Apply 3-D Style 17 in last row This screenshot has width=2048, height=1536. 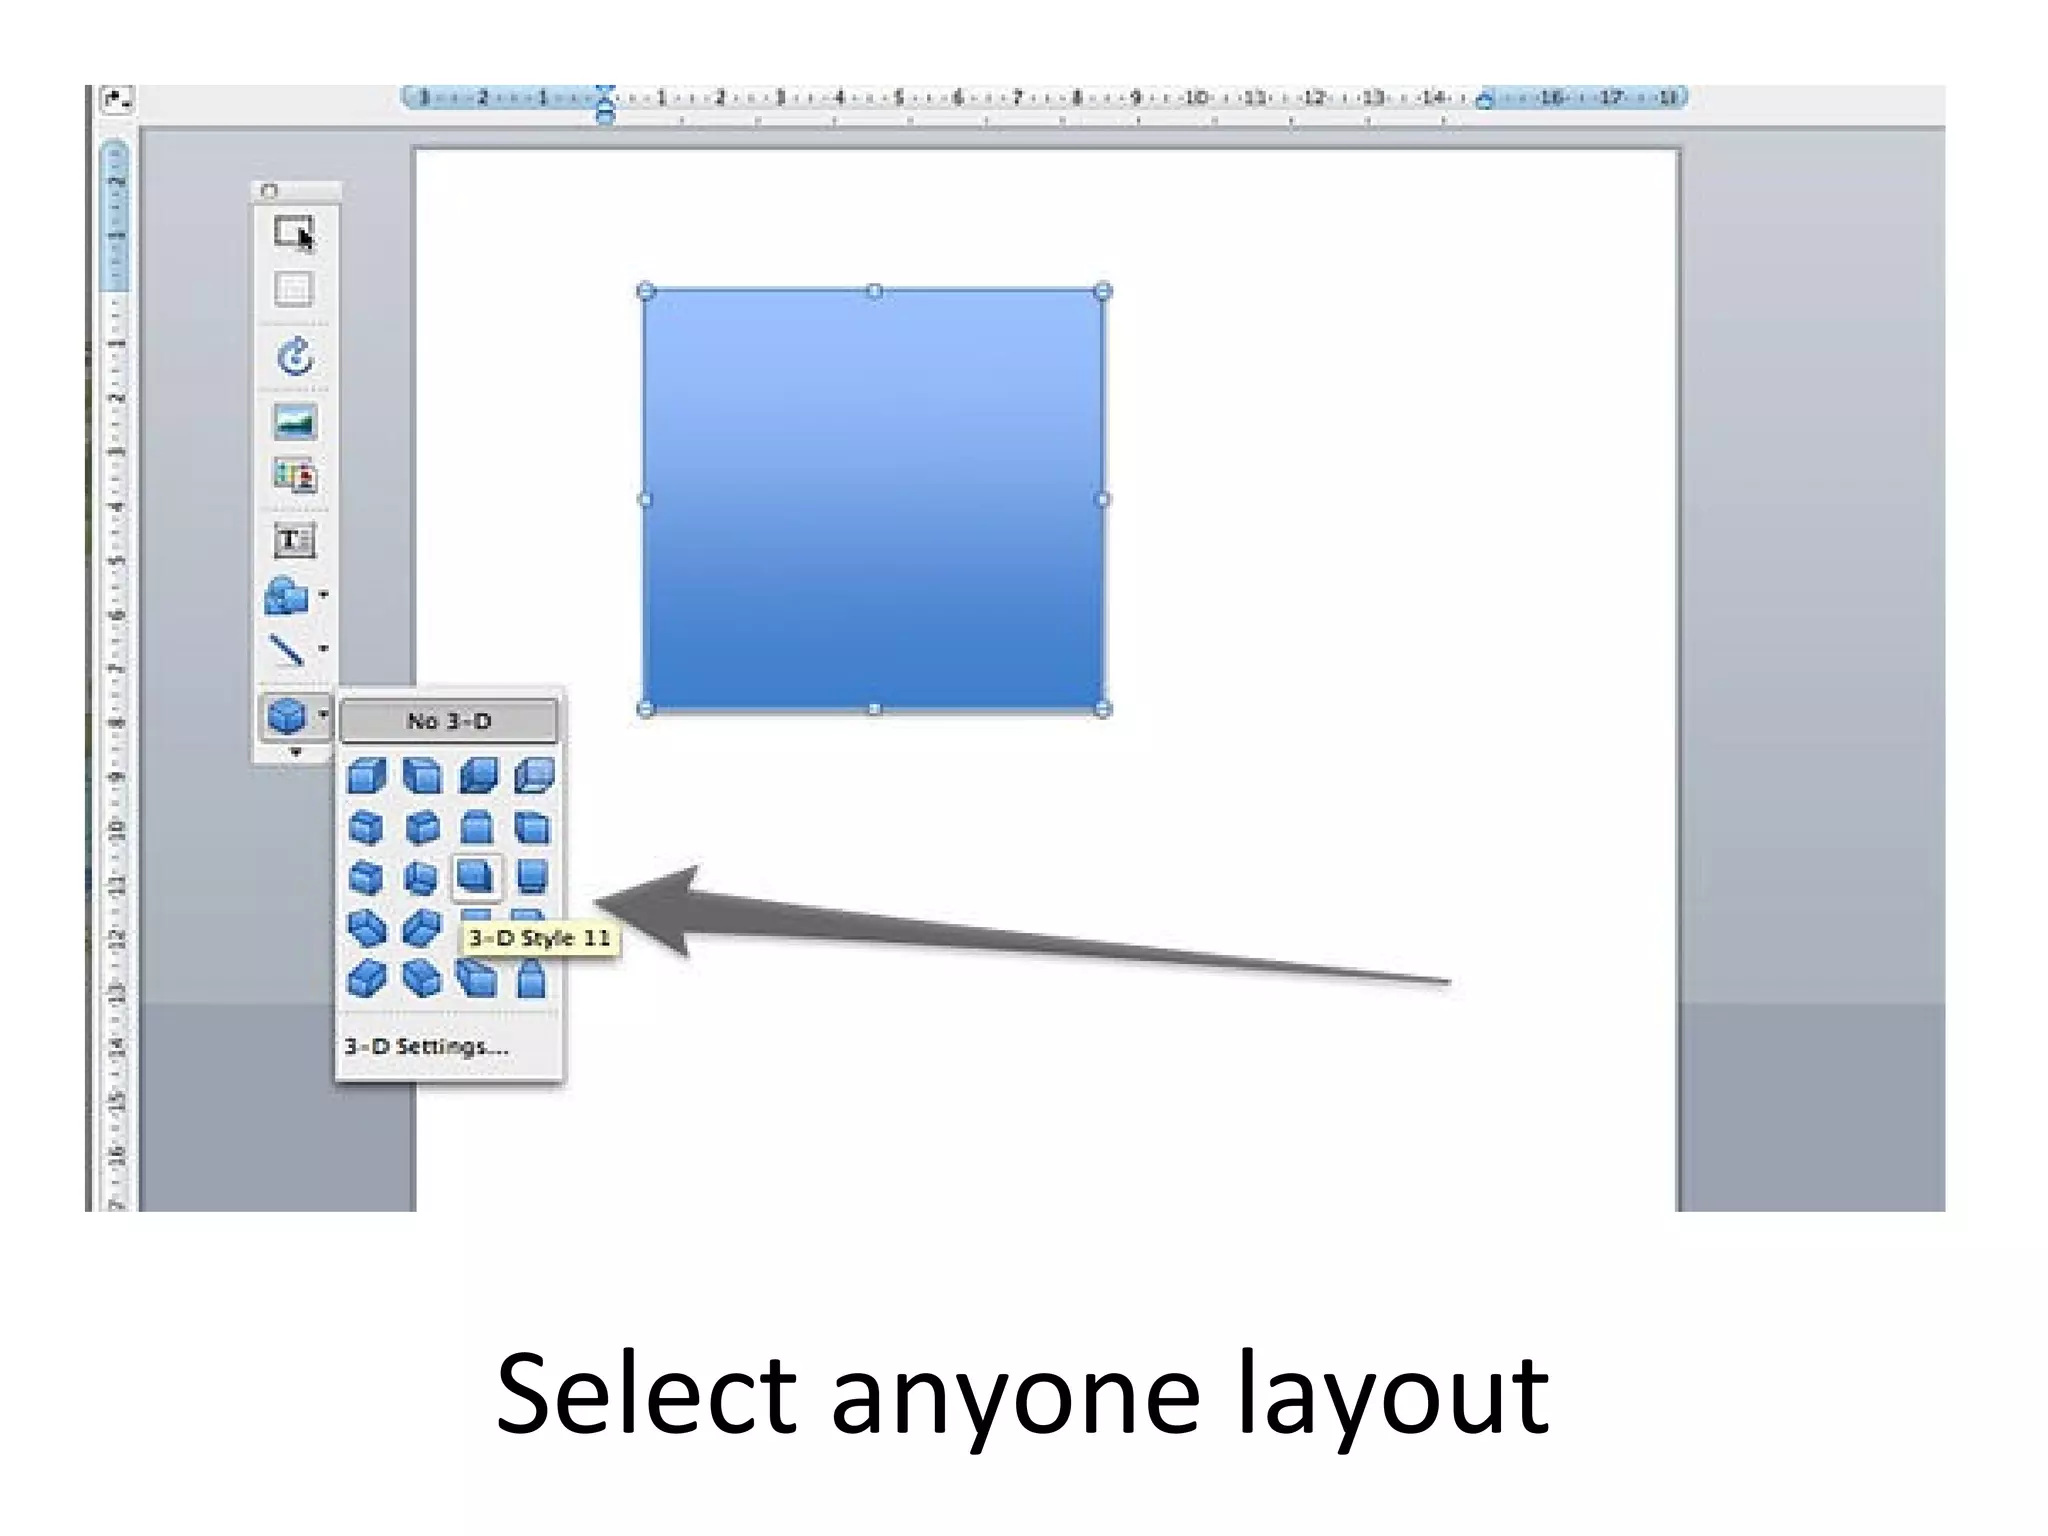[367, 979]
